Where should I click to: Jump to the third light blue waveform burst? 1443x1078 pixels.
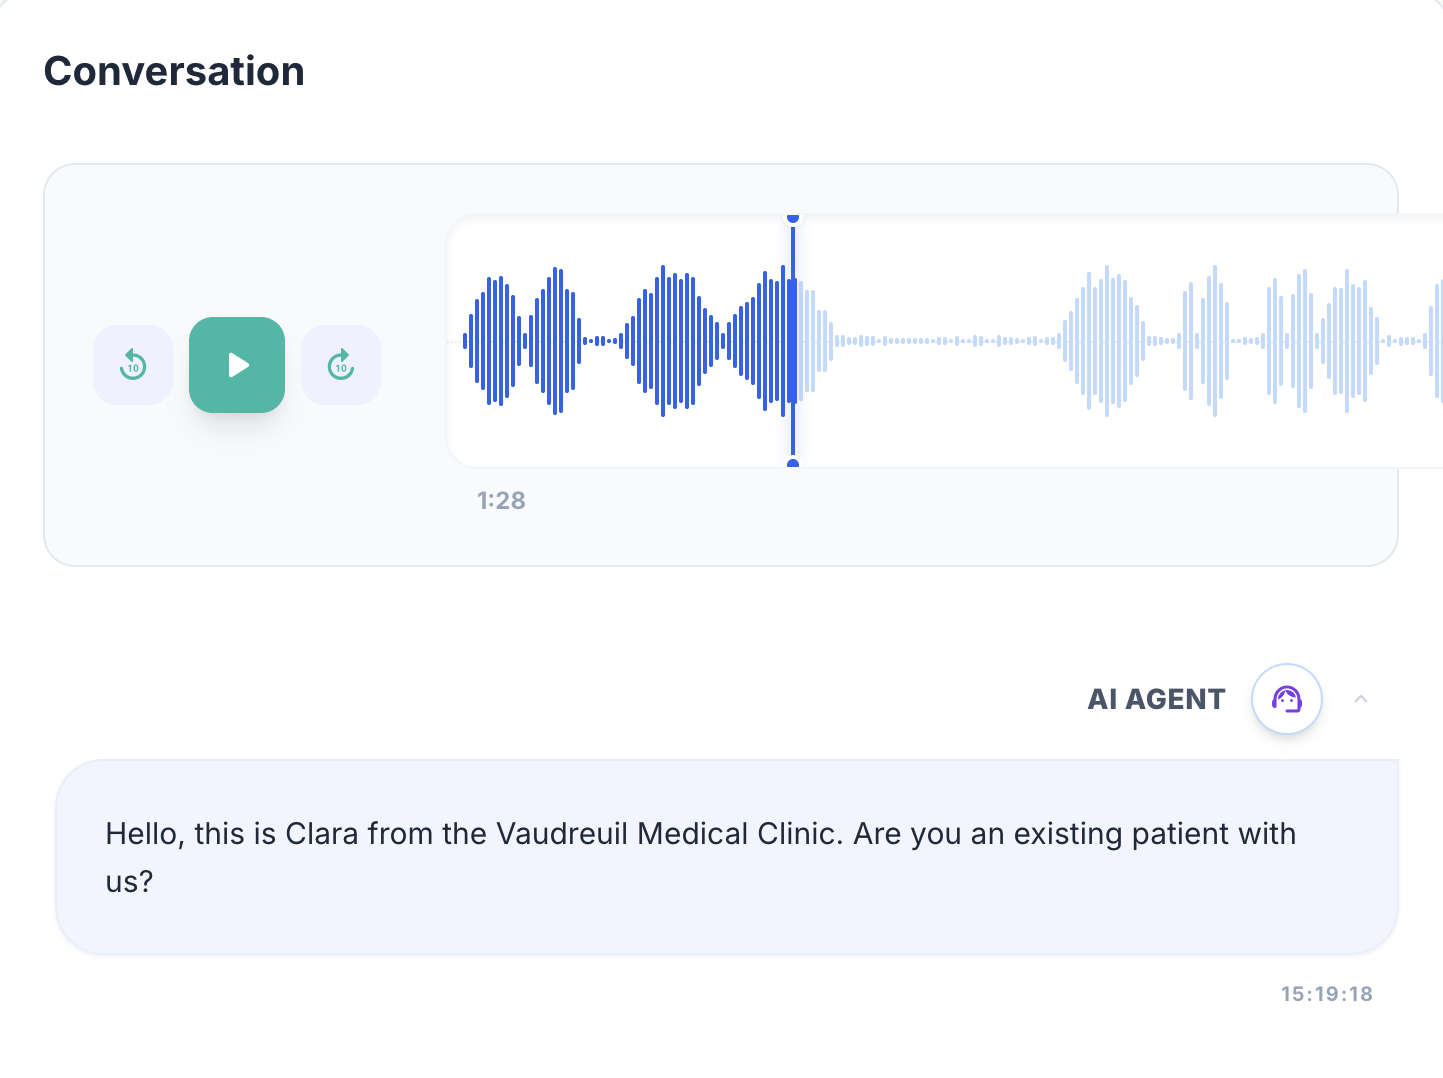[1320, 341]
